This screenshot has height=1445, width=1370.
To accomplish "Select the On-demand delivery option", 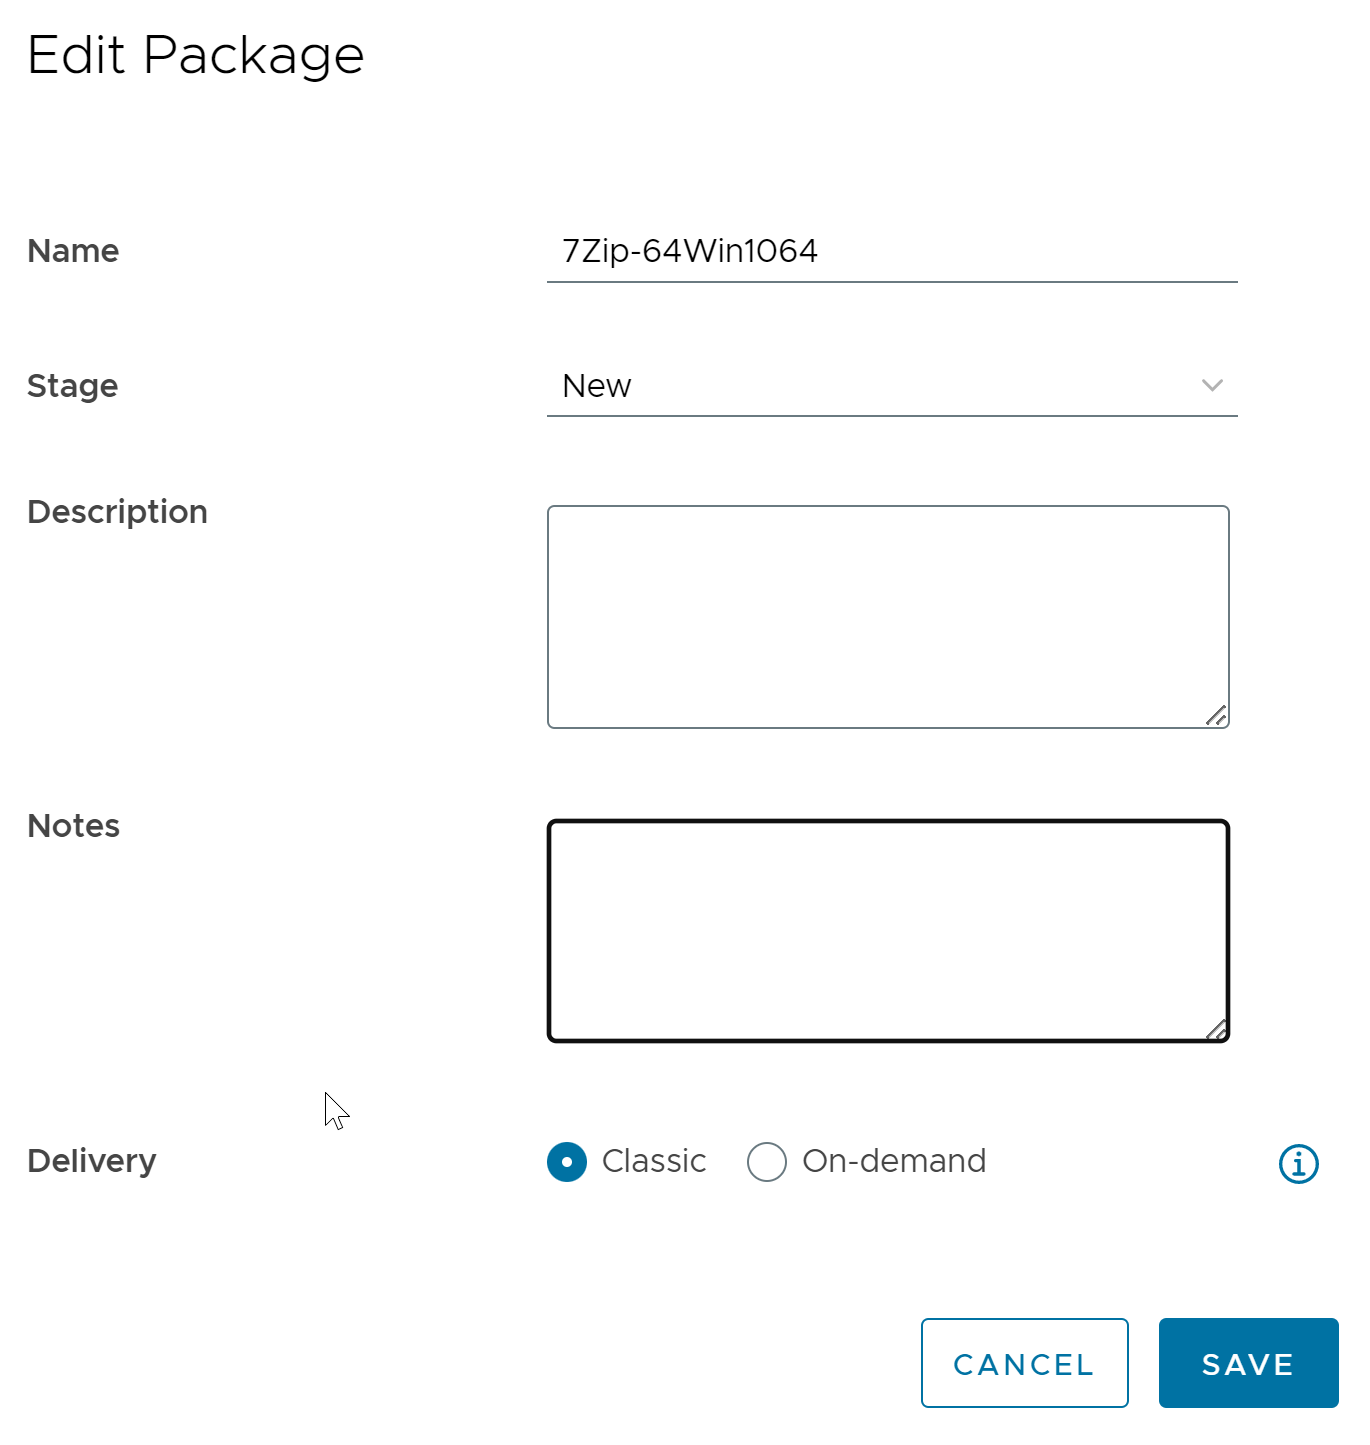I will [767, 1162].
